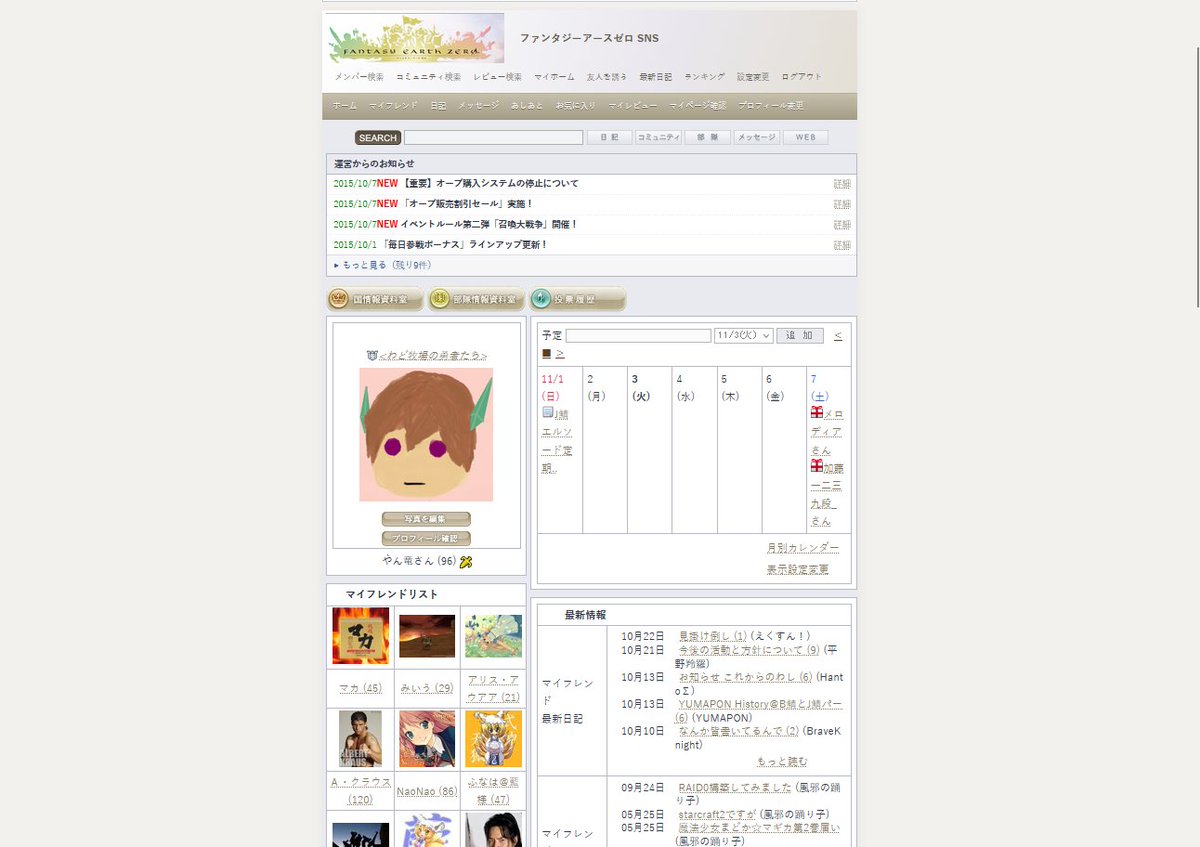The height and width of the screenshot is (847, 1200).
Task: Open 表示設定変更 link
Action: point(798,570)
